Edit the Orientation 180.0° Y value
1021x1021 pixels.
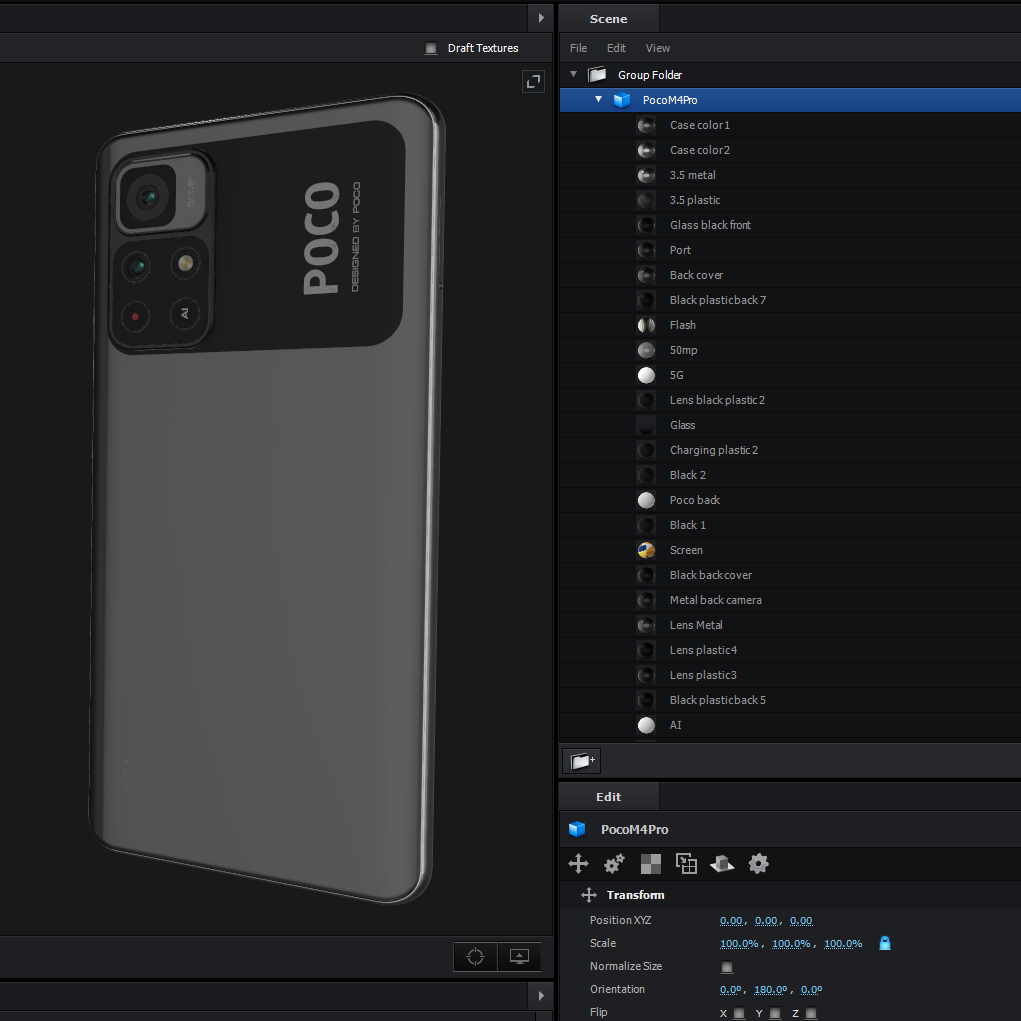click(x=771, y=990)
